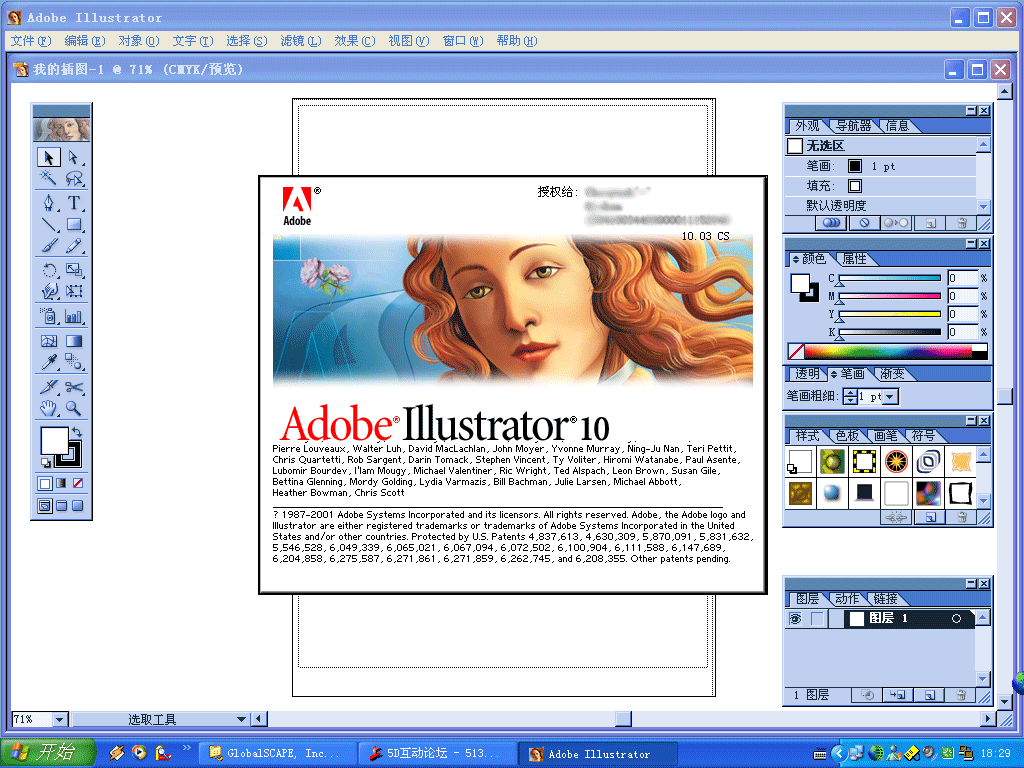Choose the Line Segment tool

coord(48,225)
